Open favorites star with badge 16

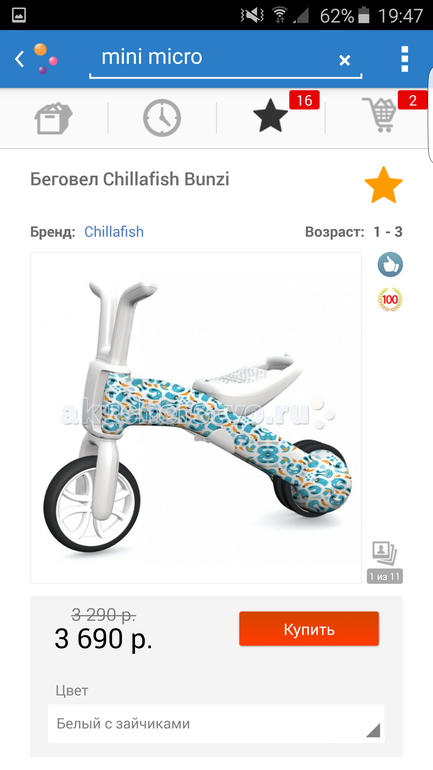tap(271, 115)
